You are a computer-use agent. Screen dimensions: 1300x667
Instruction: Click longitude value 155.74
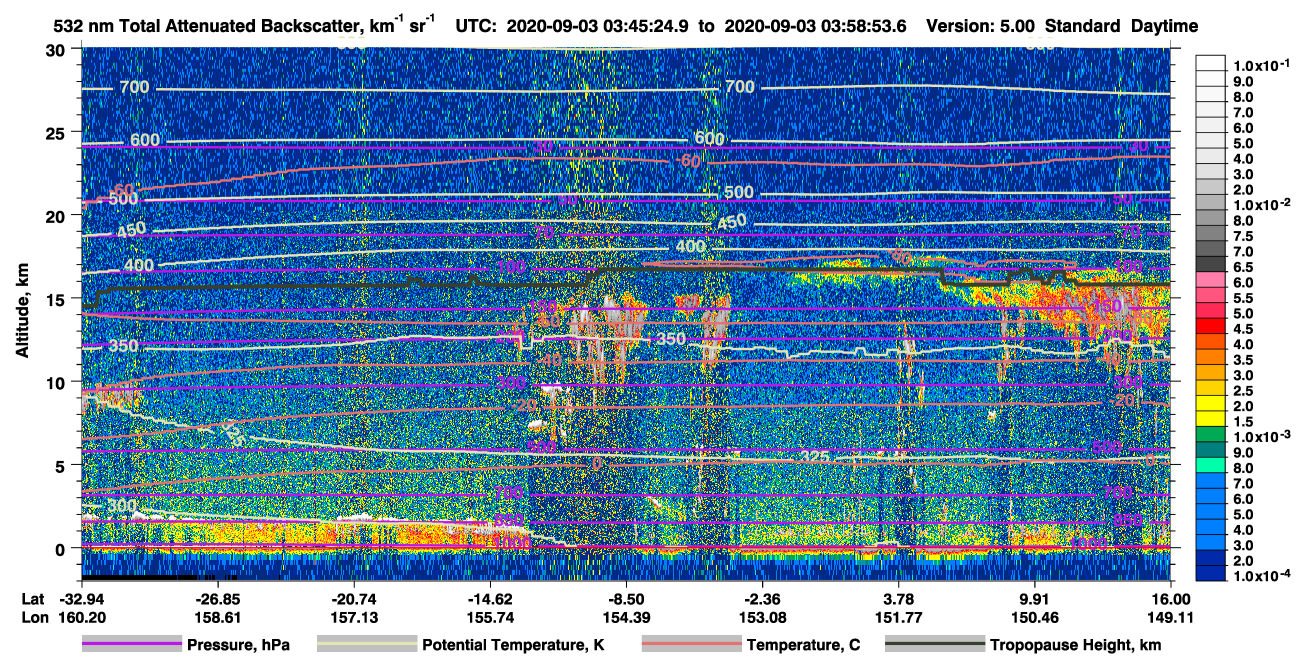pos(490,617)
